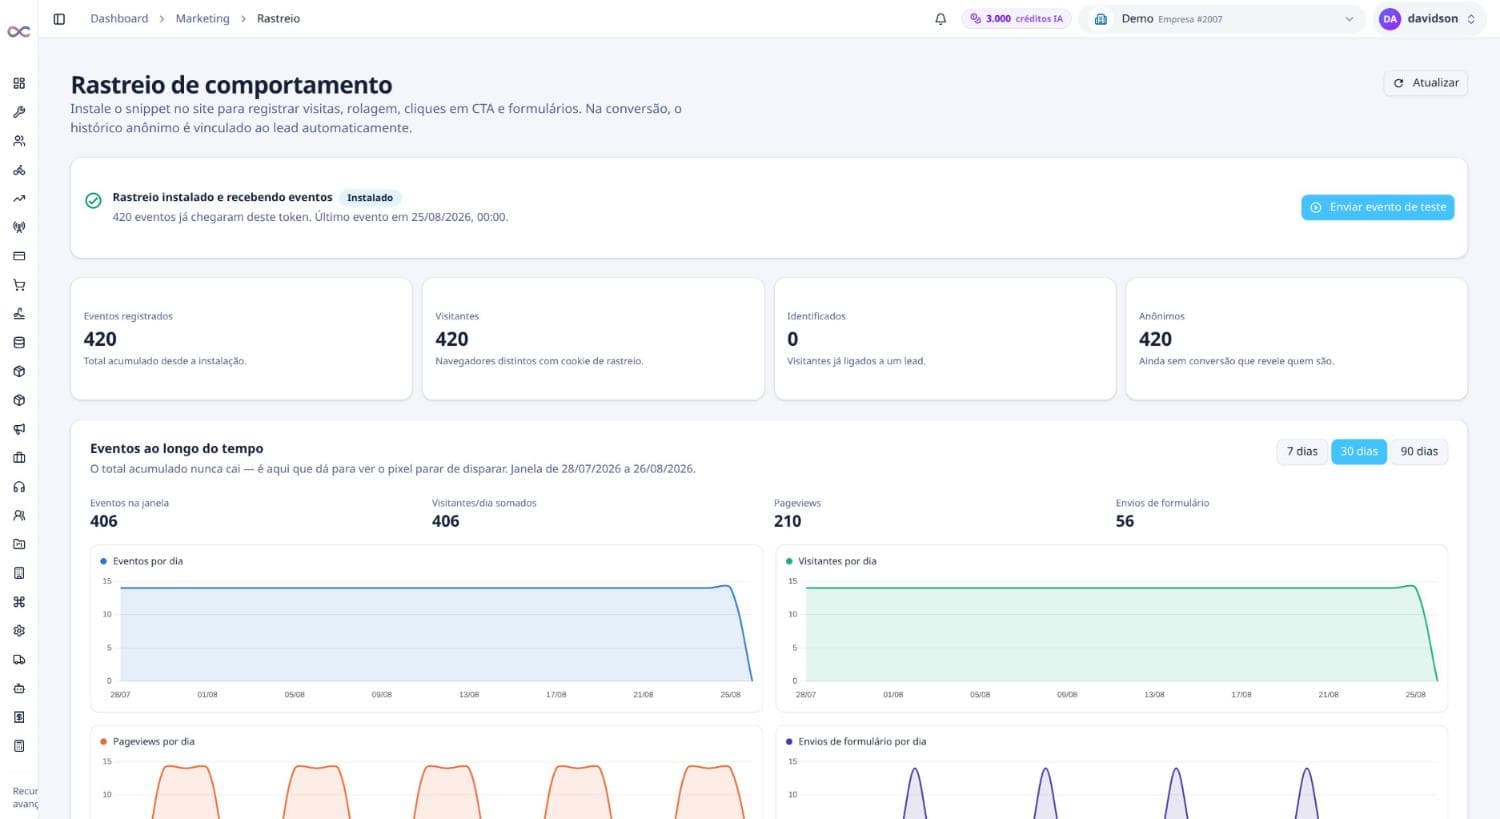Viewport: 1500px width, 819px height.
Task: Open the stamp icon in sidebar
Action: point(19,314)
